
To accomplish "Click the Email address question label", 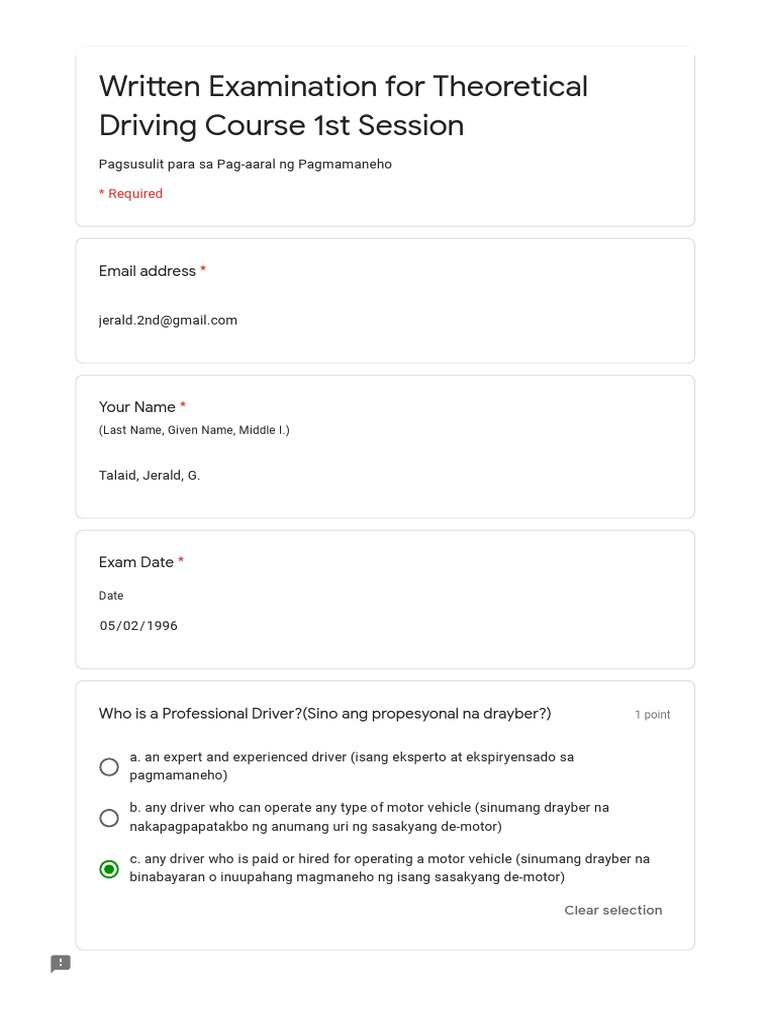I will click(x=148, y=271).
